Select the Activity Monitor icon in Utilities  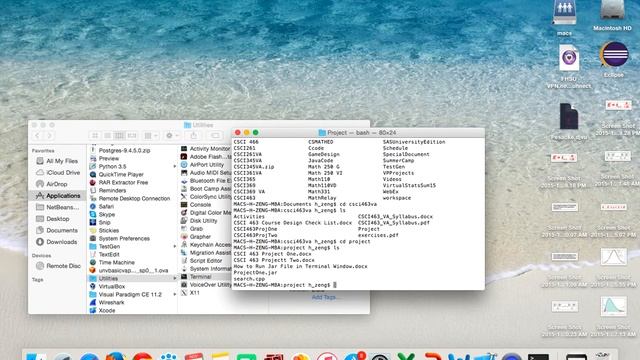pyautogui.click(x=184, y=149)
